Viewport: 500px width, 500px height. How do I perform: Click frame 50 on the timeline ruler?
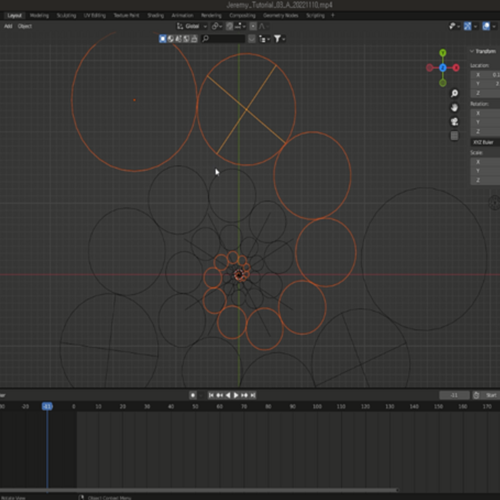pos(195,406)
